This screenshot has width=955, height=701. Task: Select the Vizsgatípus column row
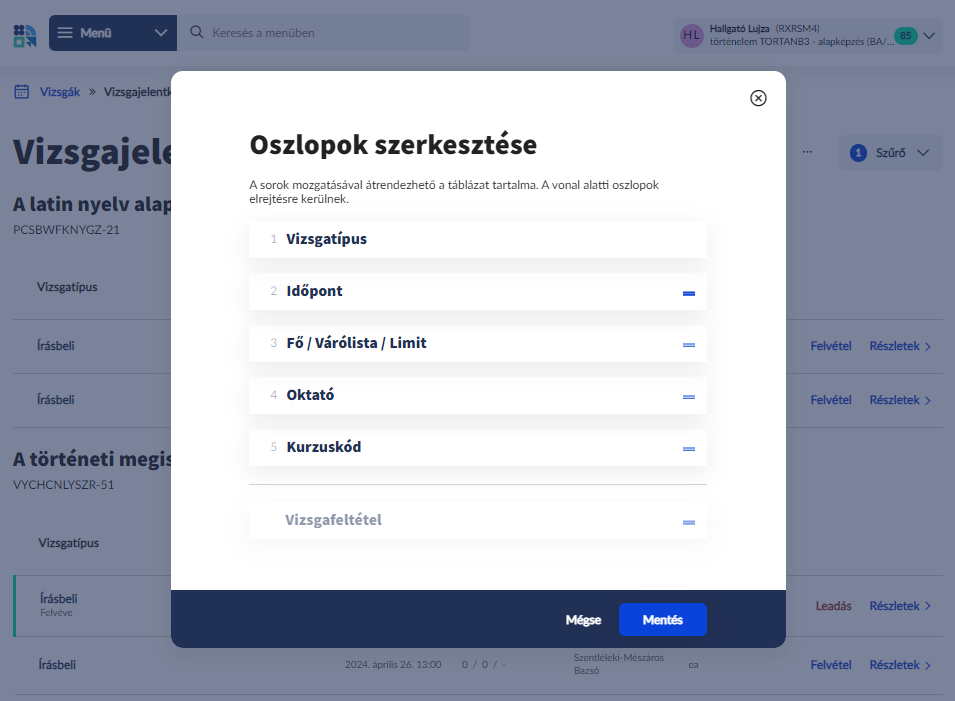[x=477, y=240]
